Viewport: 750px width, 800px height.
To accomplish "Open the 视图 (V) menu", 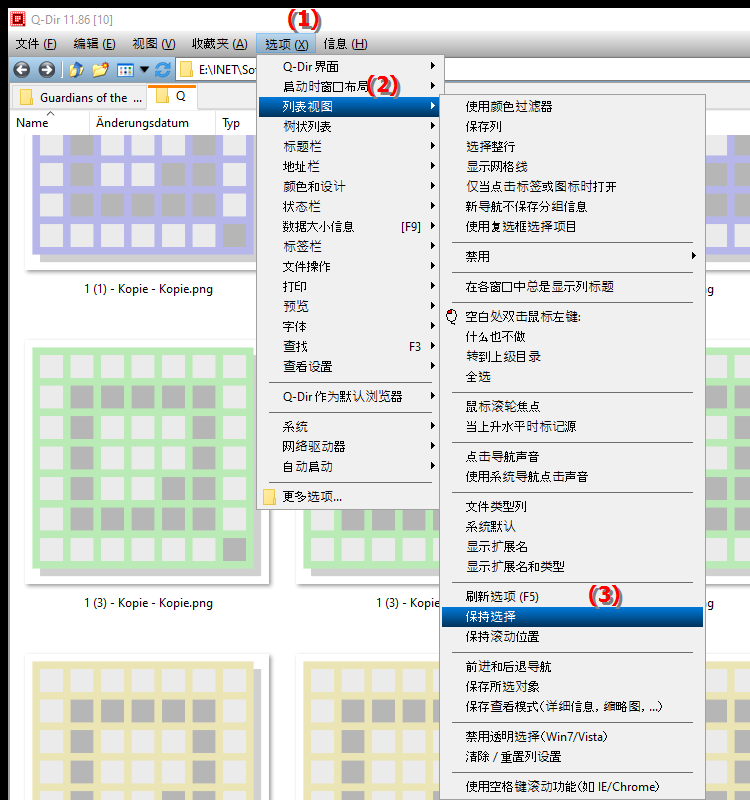I will pos(154,44).
